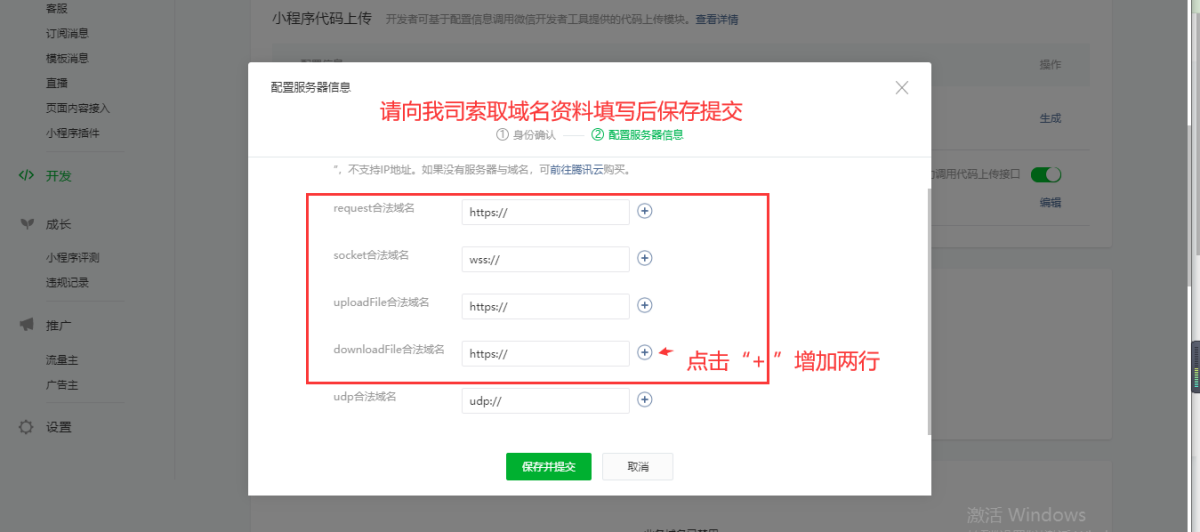This screenshot has height=532, width=1200.
Task: Click plus icon beside request合法域名 field
Action: pyautogui.click(x=645, y=211)
